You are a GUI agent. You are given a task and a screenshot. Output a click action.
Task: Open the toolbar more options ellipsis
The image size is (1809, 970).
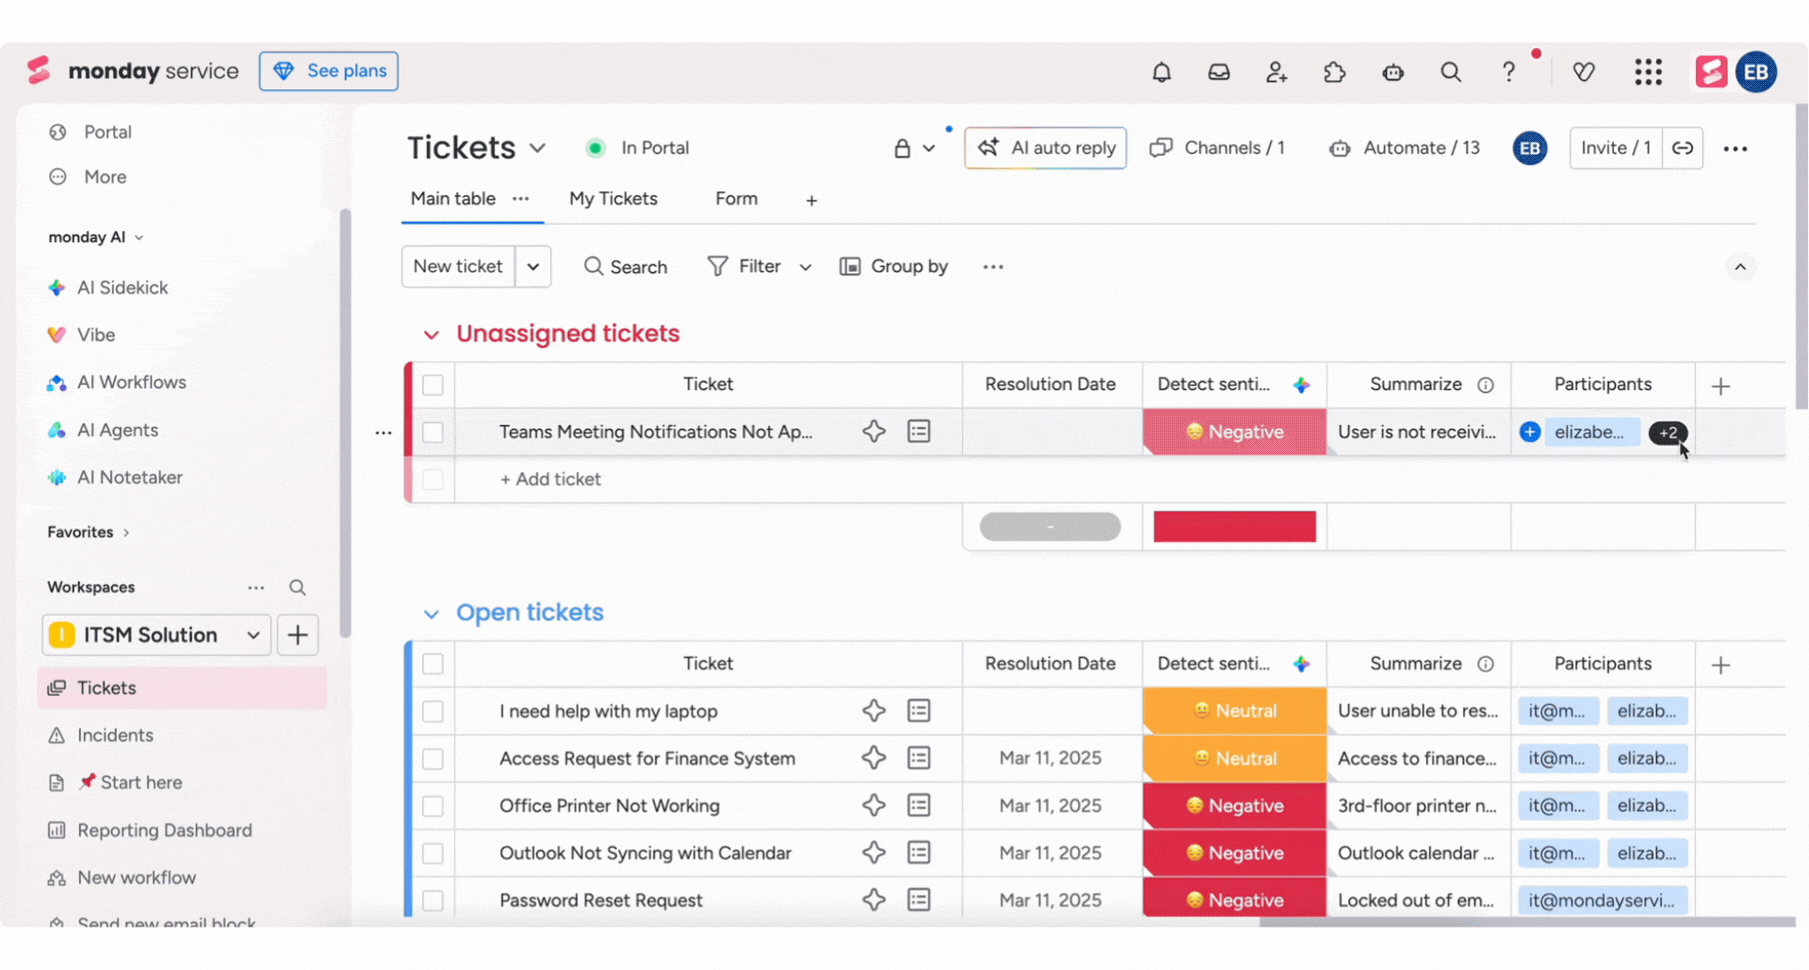click(992, 267)
